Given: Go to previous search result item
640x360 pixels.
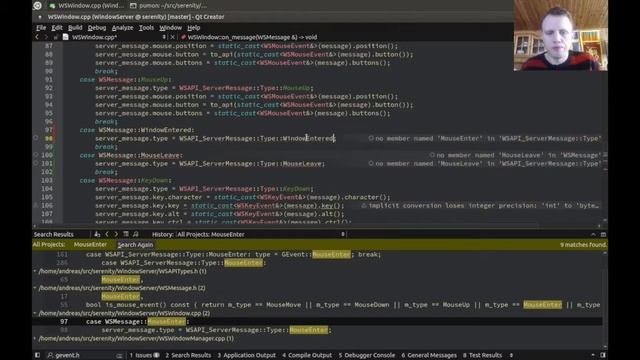Looking at the screenshot, I should pos(107,234).
